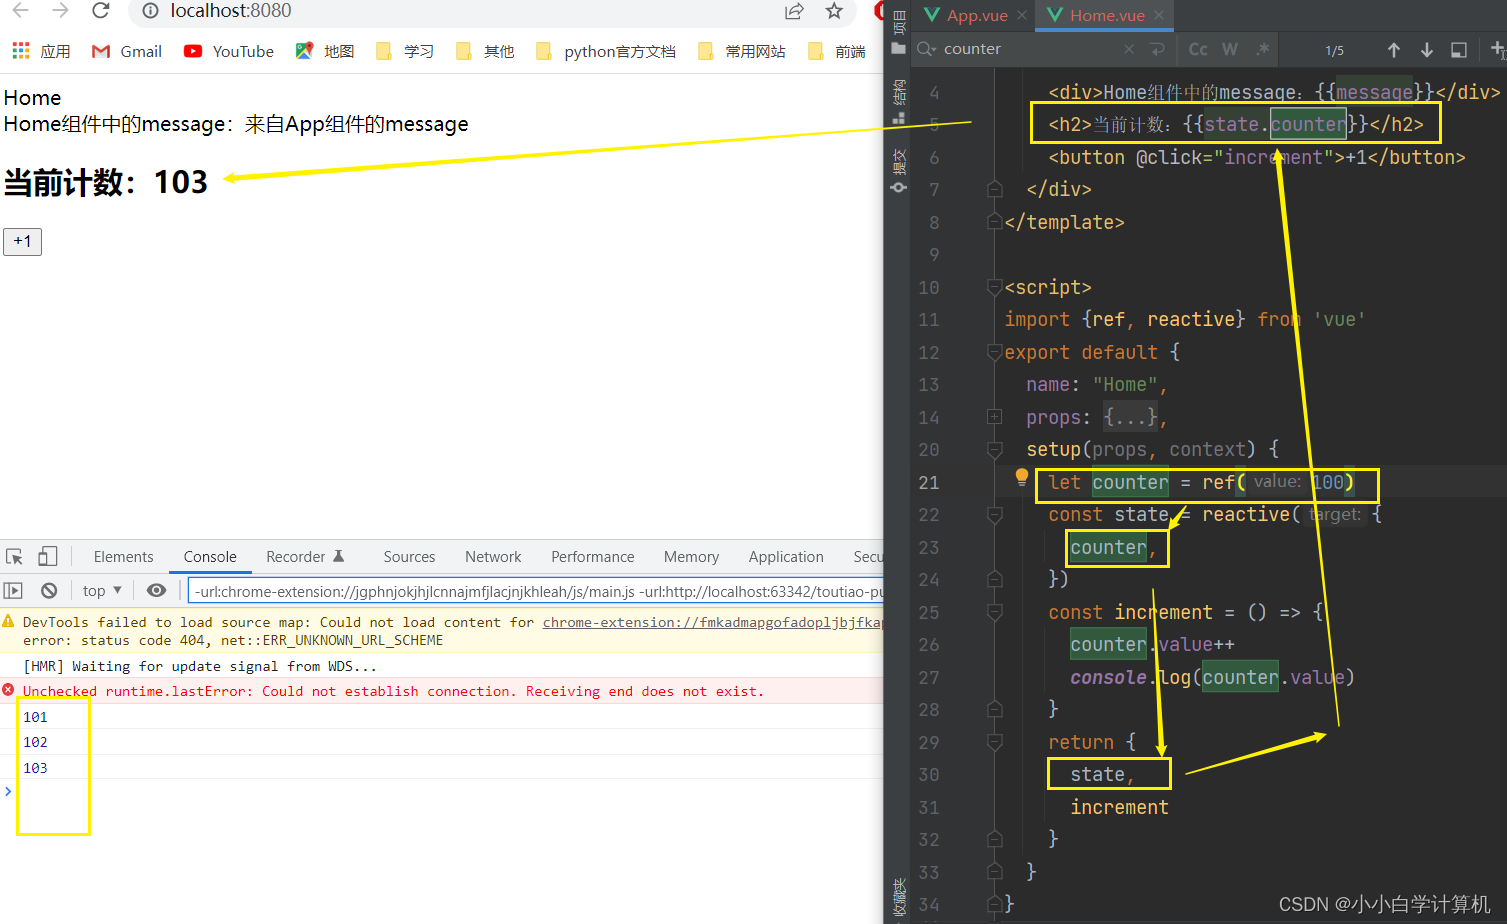Image resolution: width=1507 pixels, height=924 pixels.
Task: Toggle Words (W) option in search
Action: coord(1230,49)
